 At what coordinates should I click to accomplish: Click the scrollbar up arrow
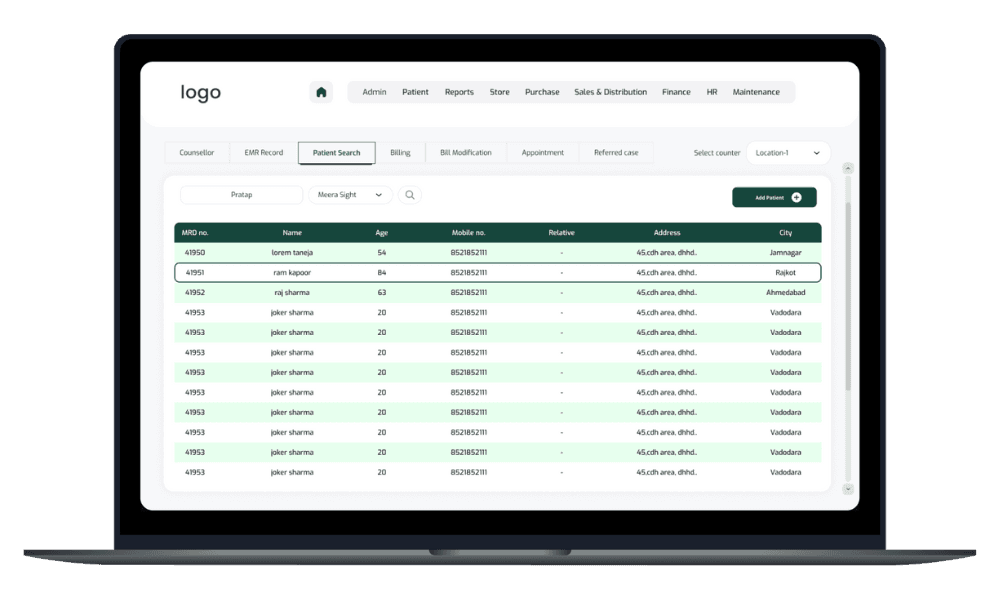tap(848, 168)
